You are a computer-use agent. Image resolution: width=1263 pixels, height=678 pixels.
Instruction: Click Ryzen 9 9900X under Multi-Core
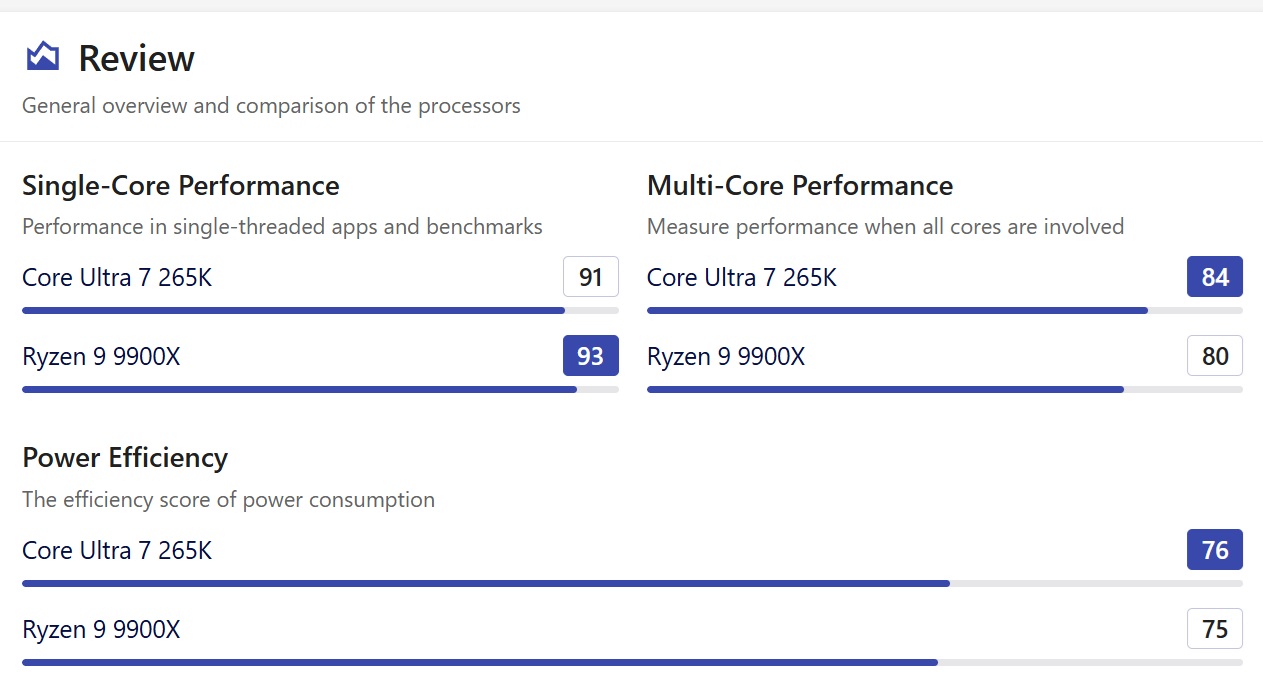pos(726,356)
